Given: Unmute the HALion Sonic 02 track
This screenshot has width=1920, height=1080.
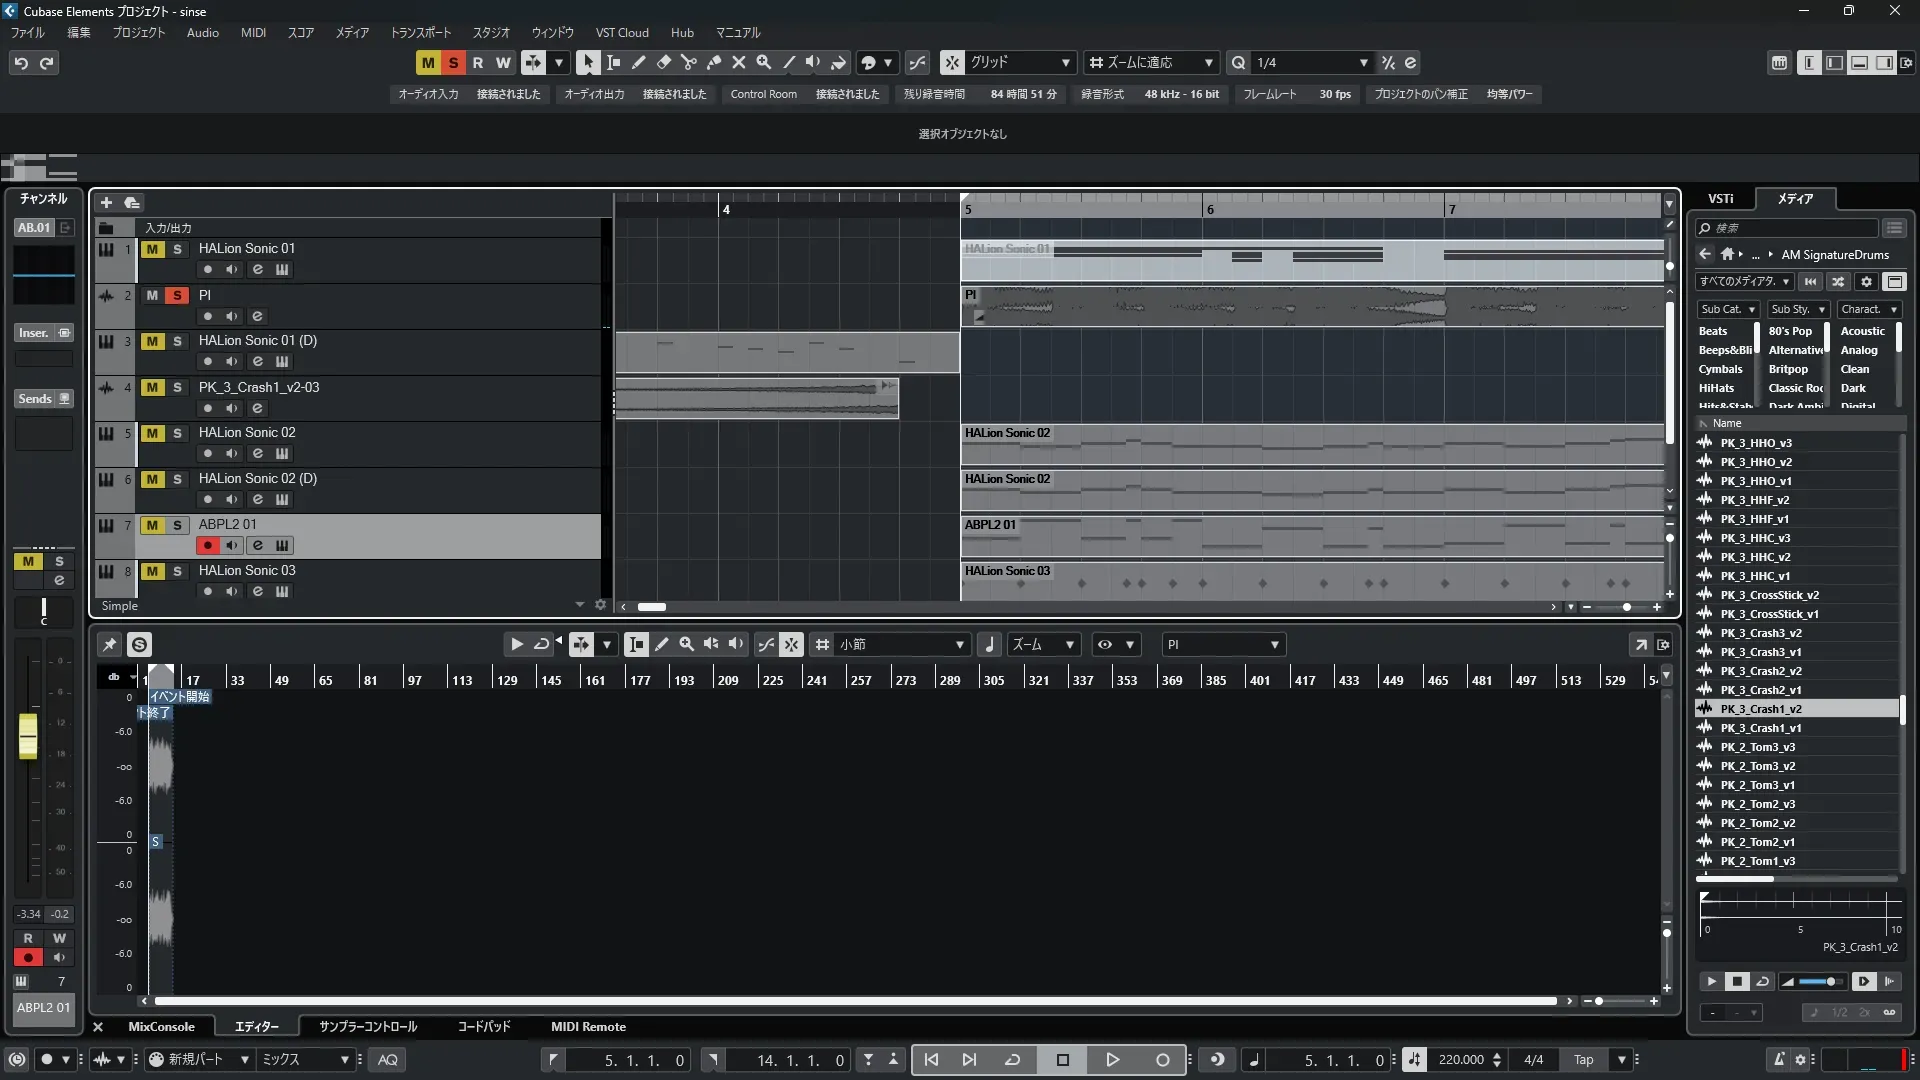Looking at the screenshot, I should pos(152,433).
